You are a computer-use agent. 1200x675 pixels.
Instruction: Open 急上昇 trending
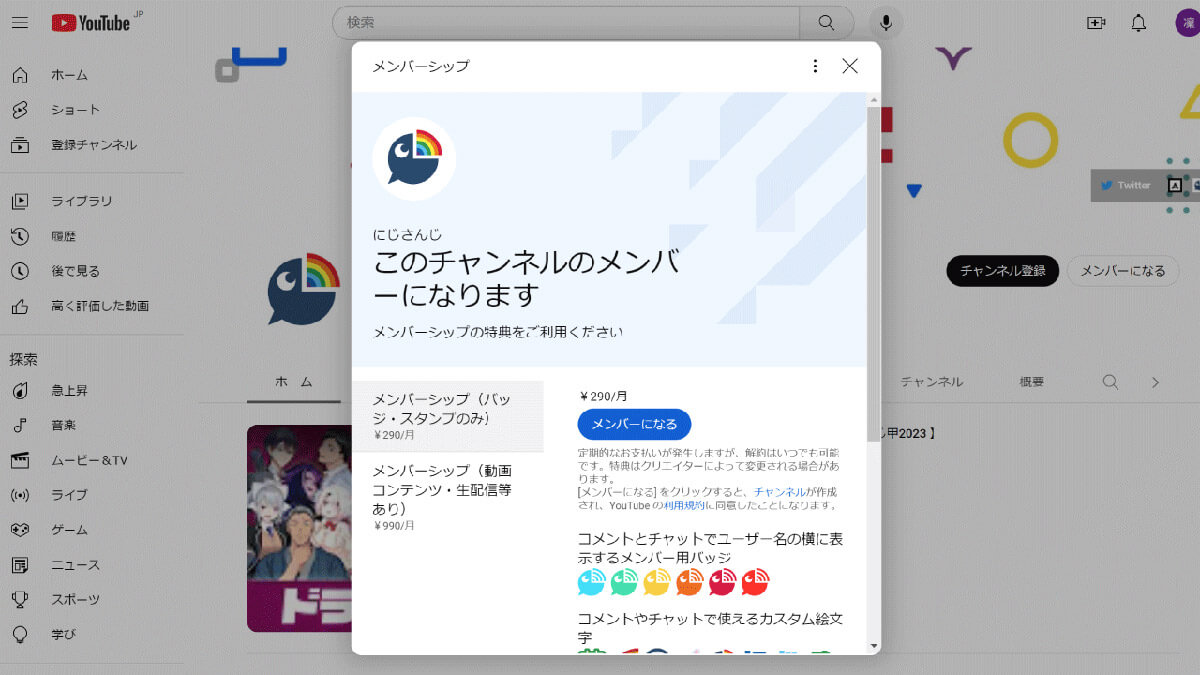(69, 390)
